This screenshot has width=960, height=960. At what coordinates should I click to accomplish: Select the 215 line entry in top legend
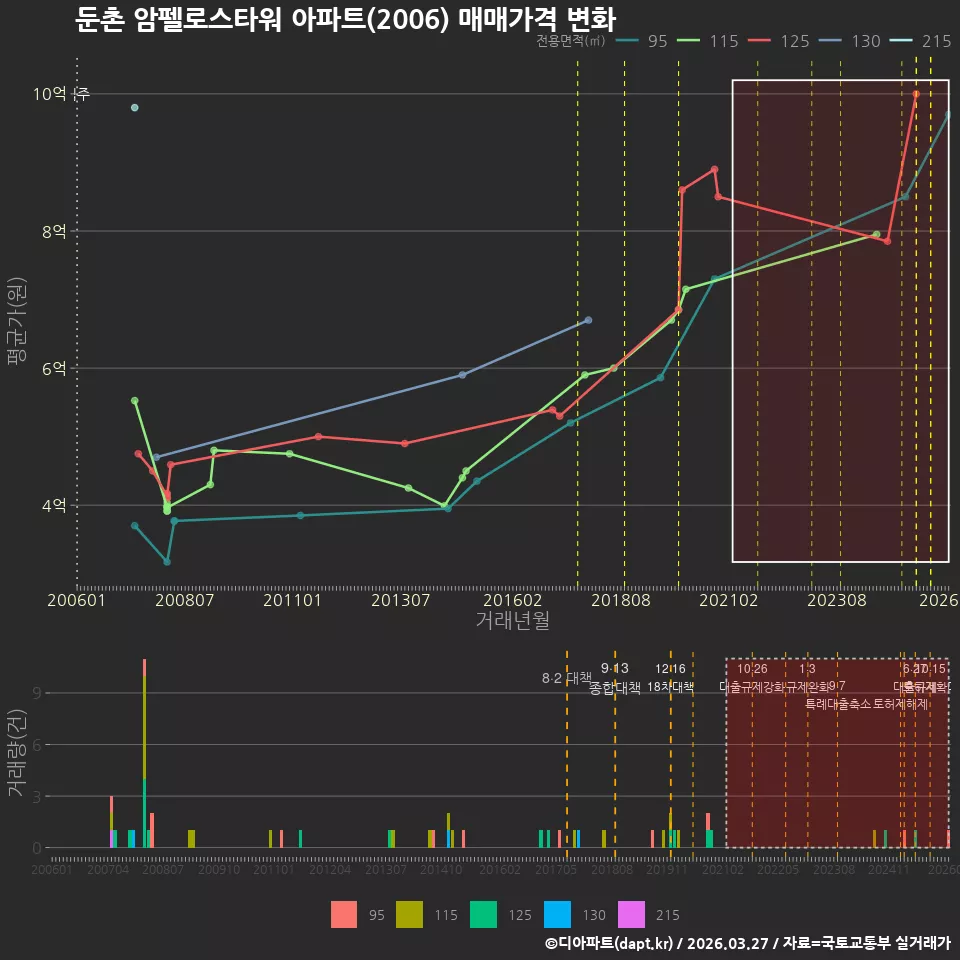pos(921,41)
